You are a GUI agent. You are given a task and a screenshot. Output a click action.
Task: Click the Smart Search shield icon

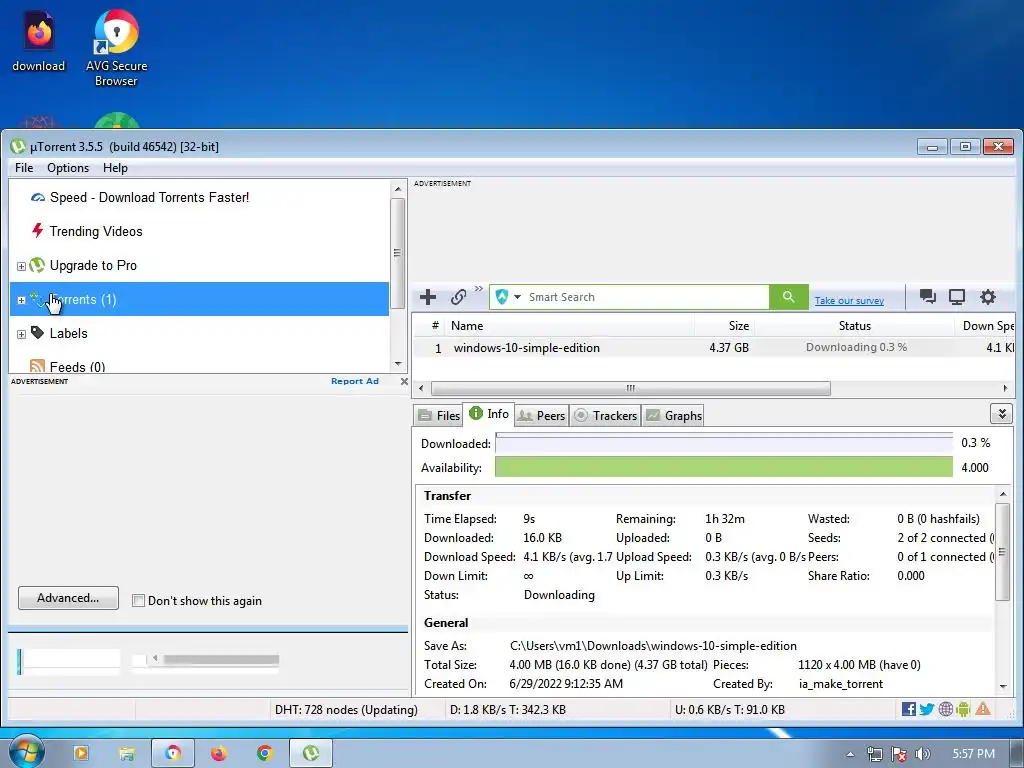[x=502, y=297]
